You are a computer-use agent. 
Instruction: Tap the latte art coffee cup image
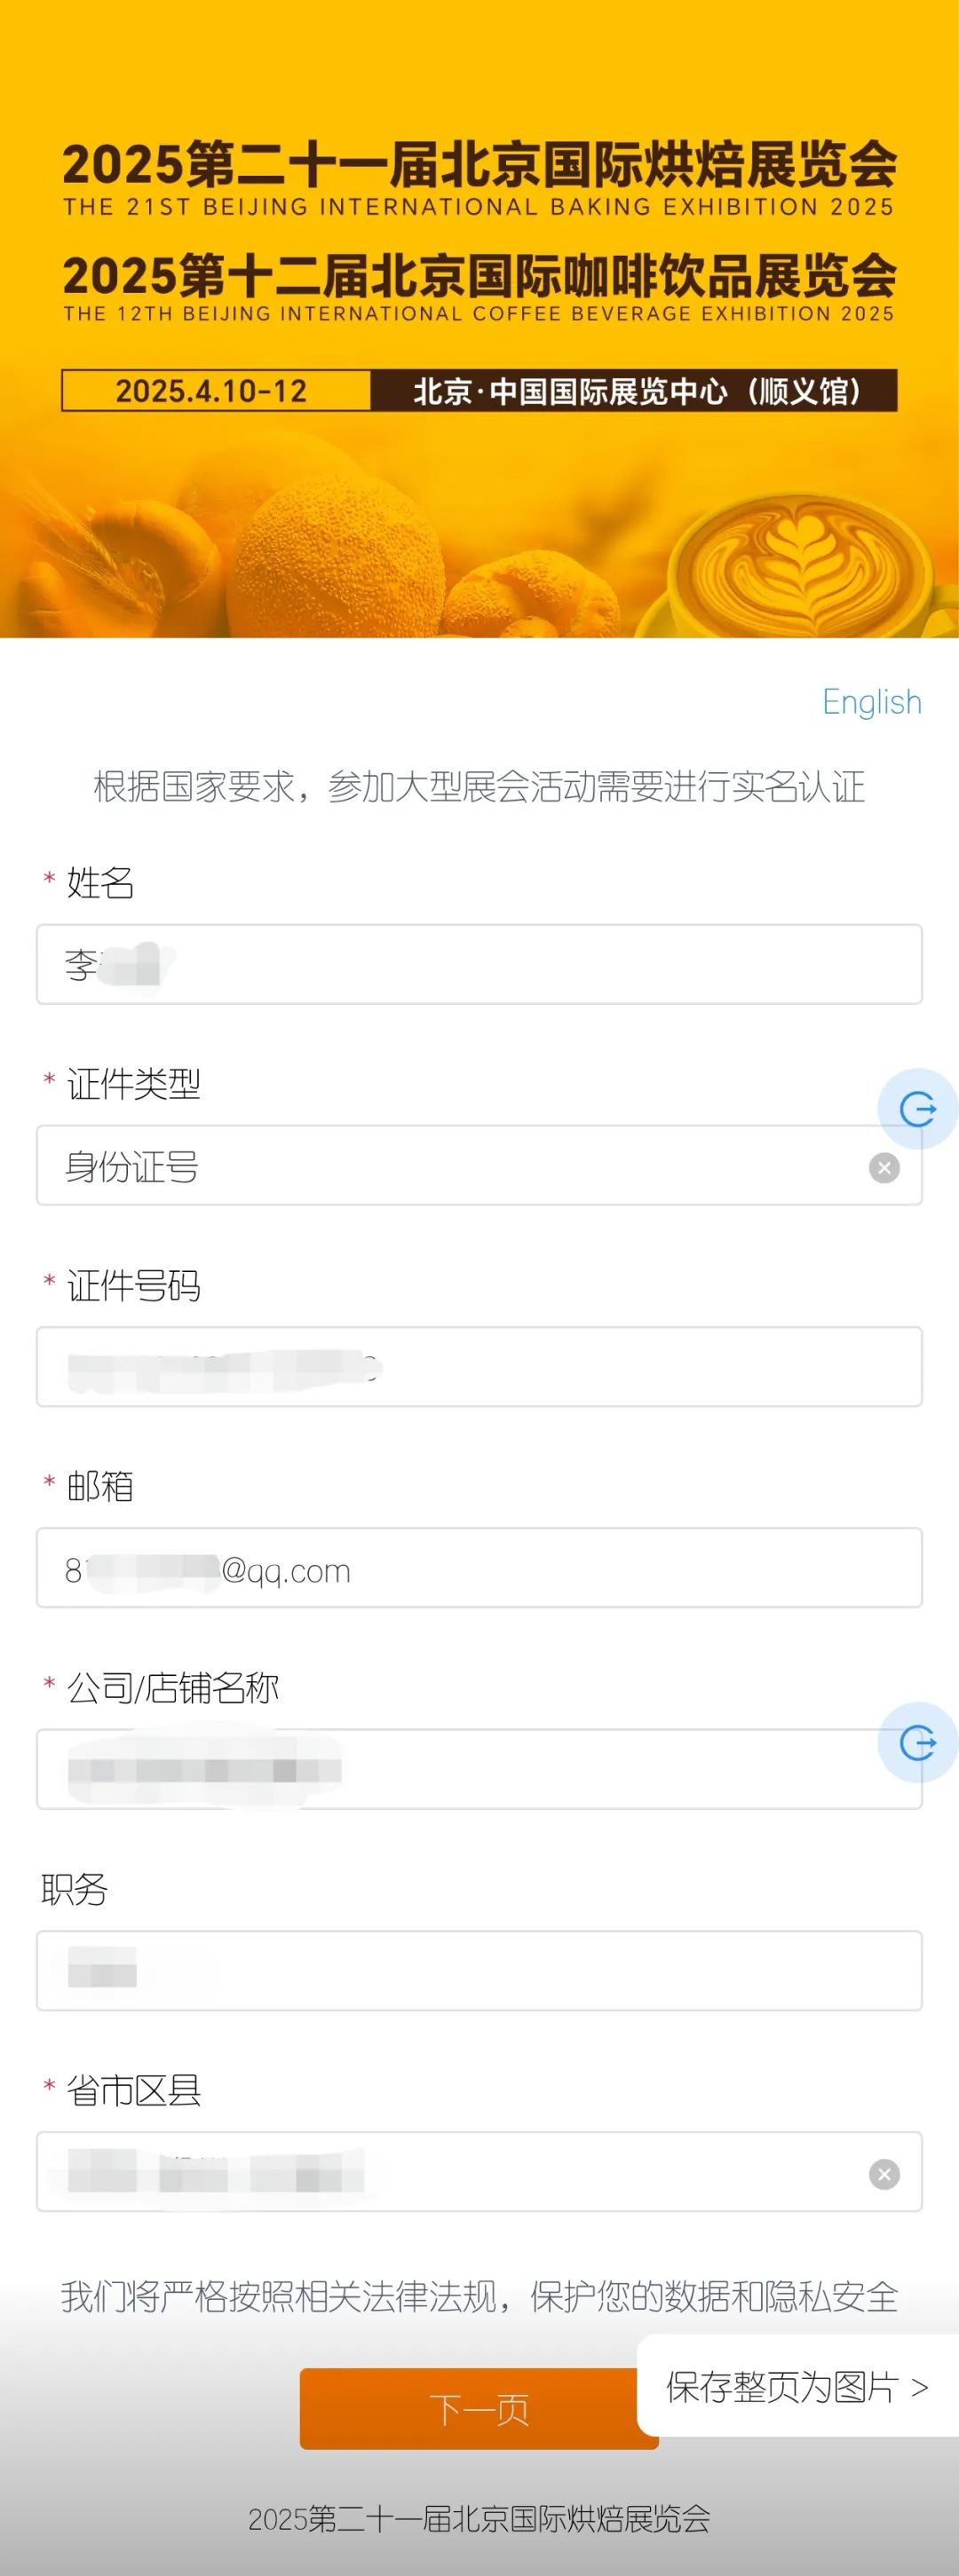(x=800, y=560)
